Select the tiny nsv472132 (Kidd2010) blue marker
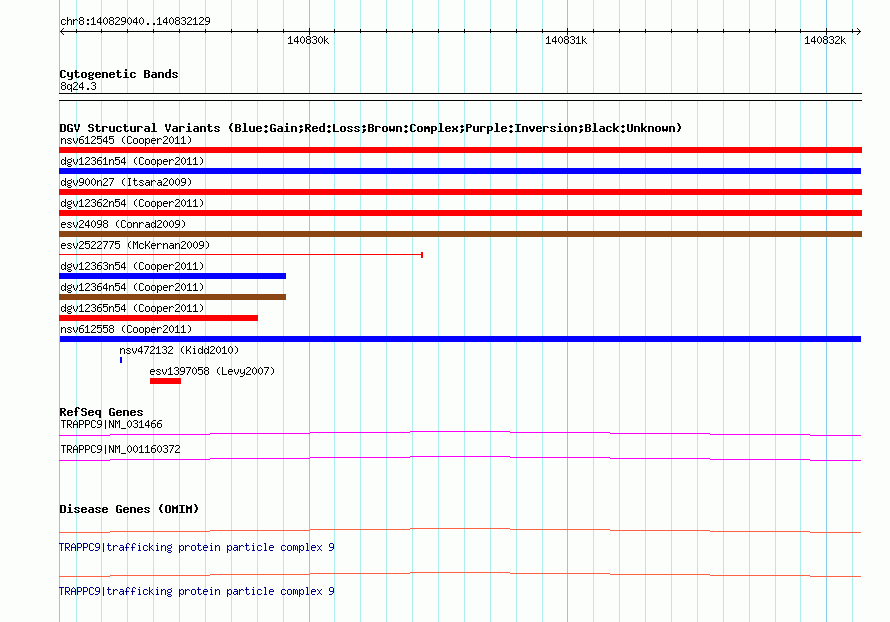The height and width of the screenshot is (622, 890). coord(121,360)
